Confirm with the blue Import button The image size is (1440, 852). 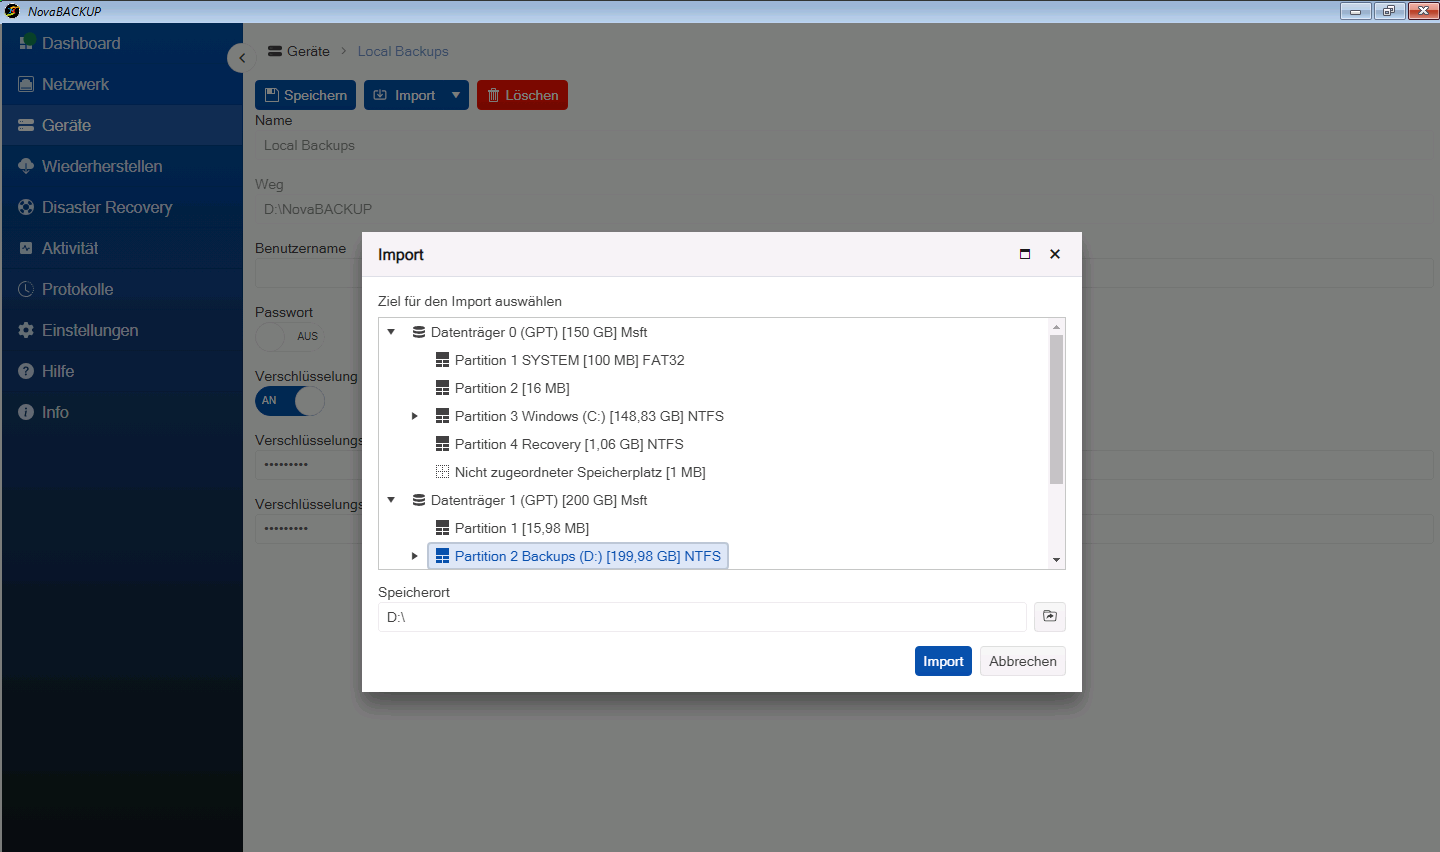pos(943,661)
